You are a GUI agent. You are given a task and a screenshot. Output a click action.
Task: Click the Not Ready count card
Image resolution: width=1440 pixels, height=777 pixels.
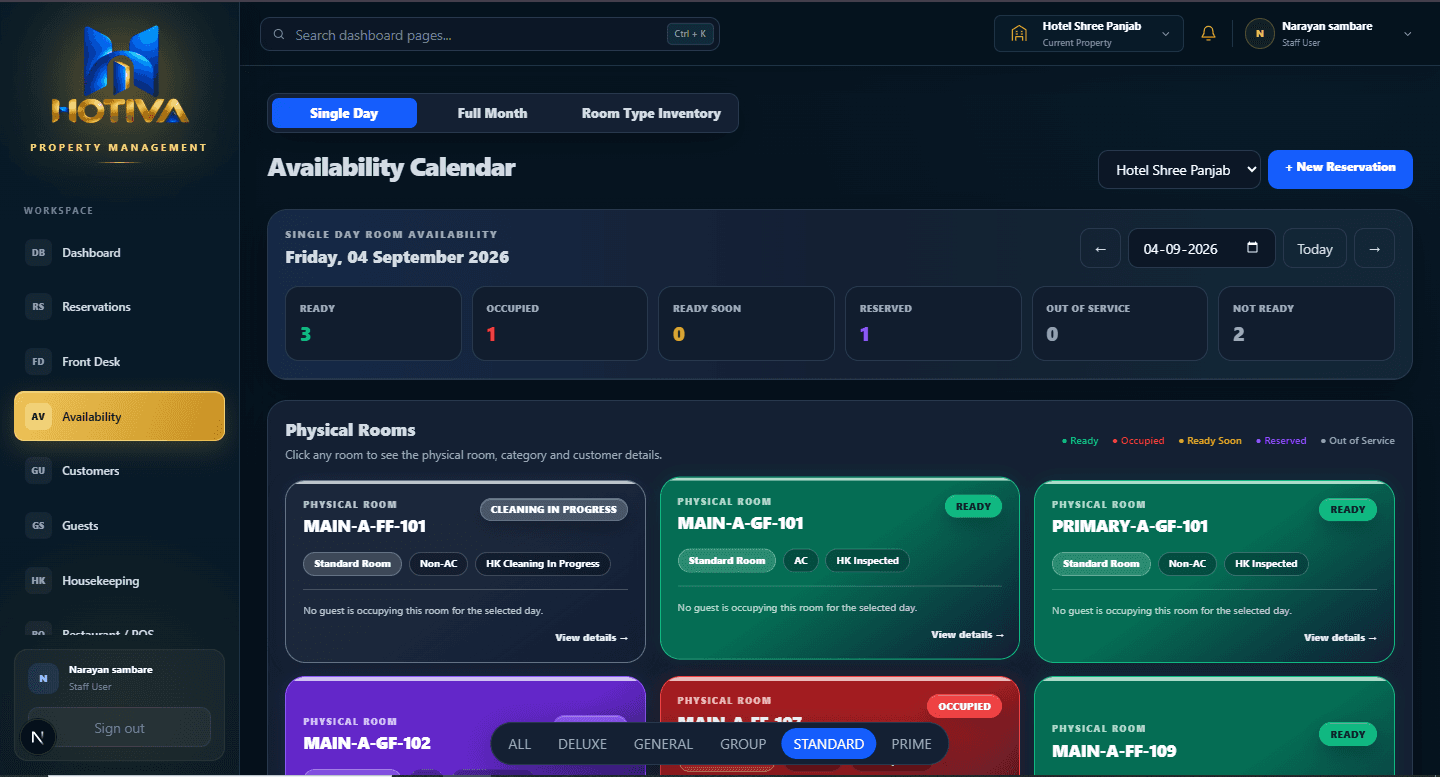pos(1306,324)
